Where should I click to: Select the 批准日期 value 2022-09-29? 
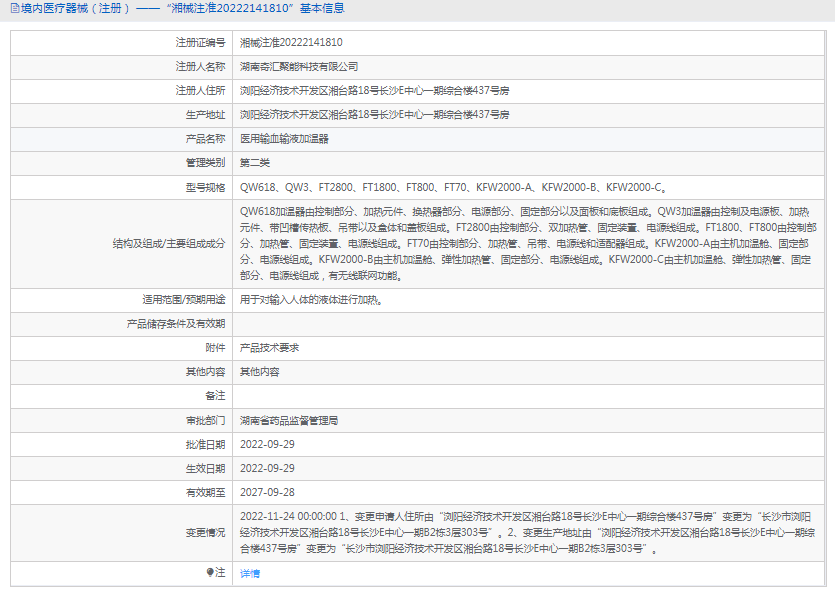pyautogui.click(x=267, y=444)
